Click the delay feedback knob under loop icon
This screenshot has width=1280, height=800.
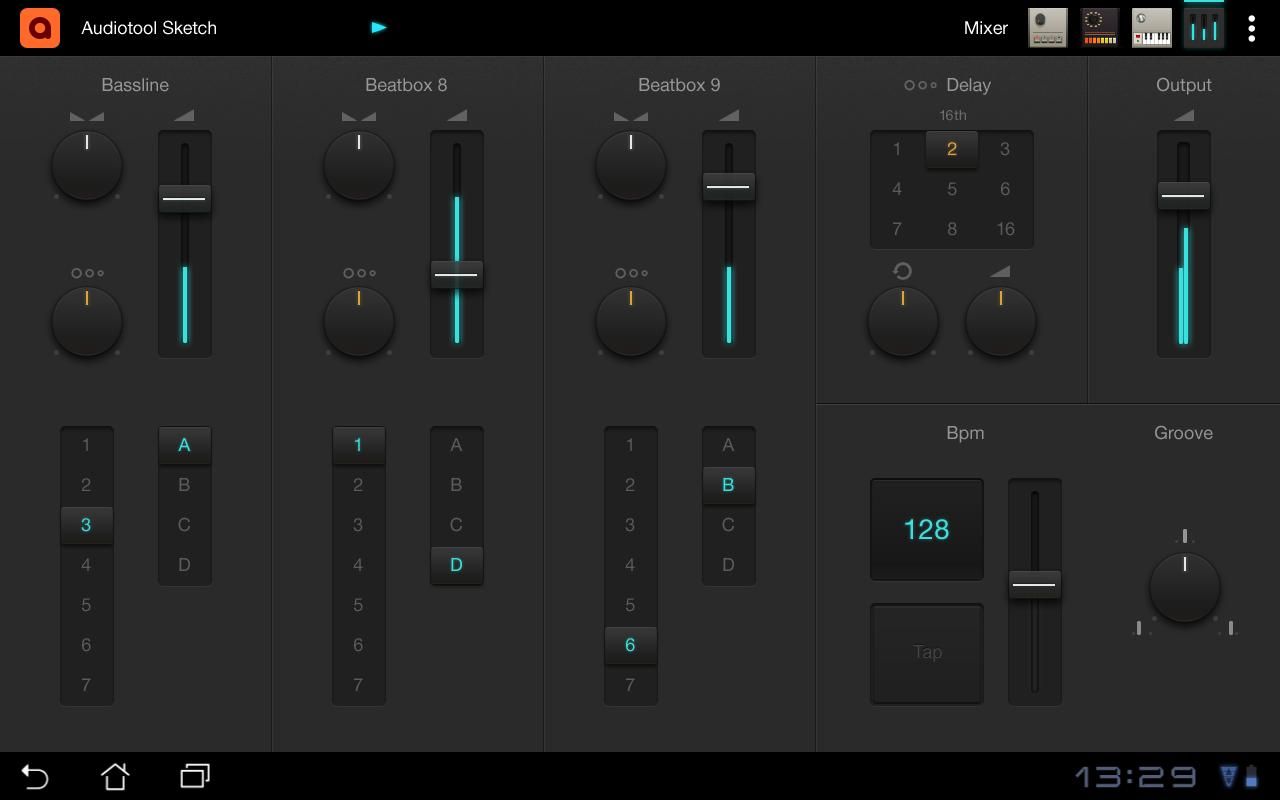click(x=902, y=321)
